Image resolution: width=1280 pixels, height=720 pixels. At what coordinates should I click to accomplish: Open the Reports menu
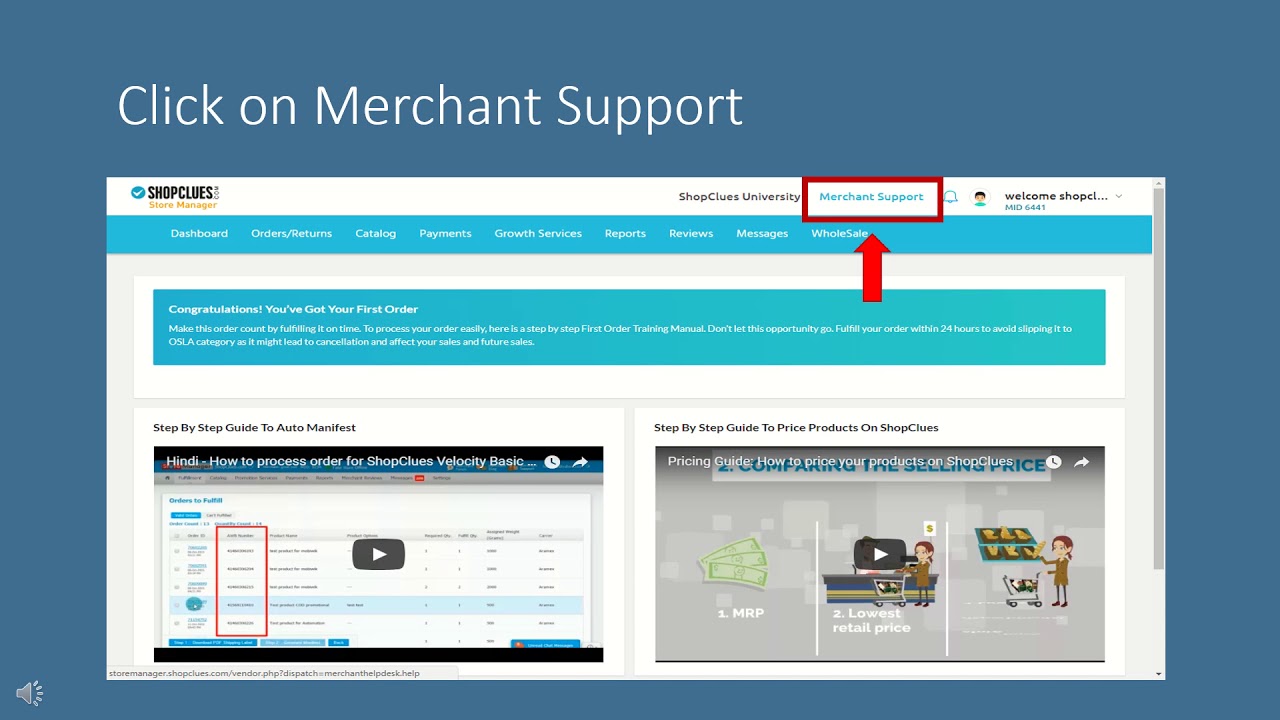click(625, 233)
